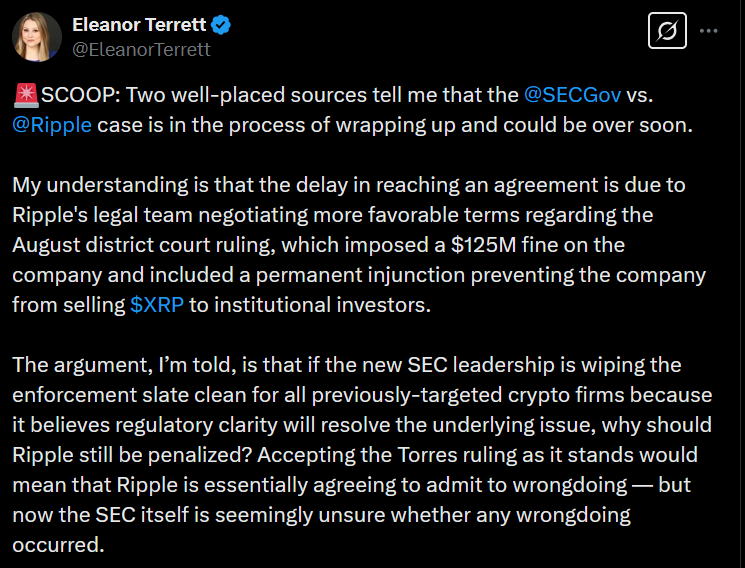The width and height of the screenshot is (745, 568).
Task: Open the Grok explain-post icon
Action: [x=664, y=31]
